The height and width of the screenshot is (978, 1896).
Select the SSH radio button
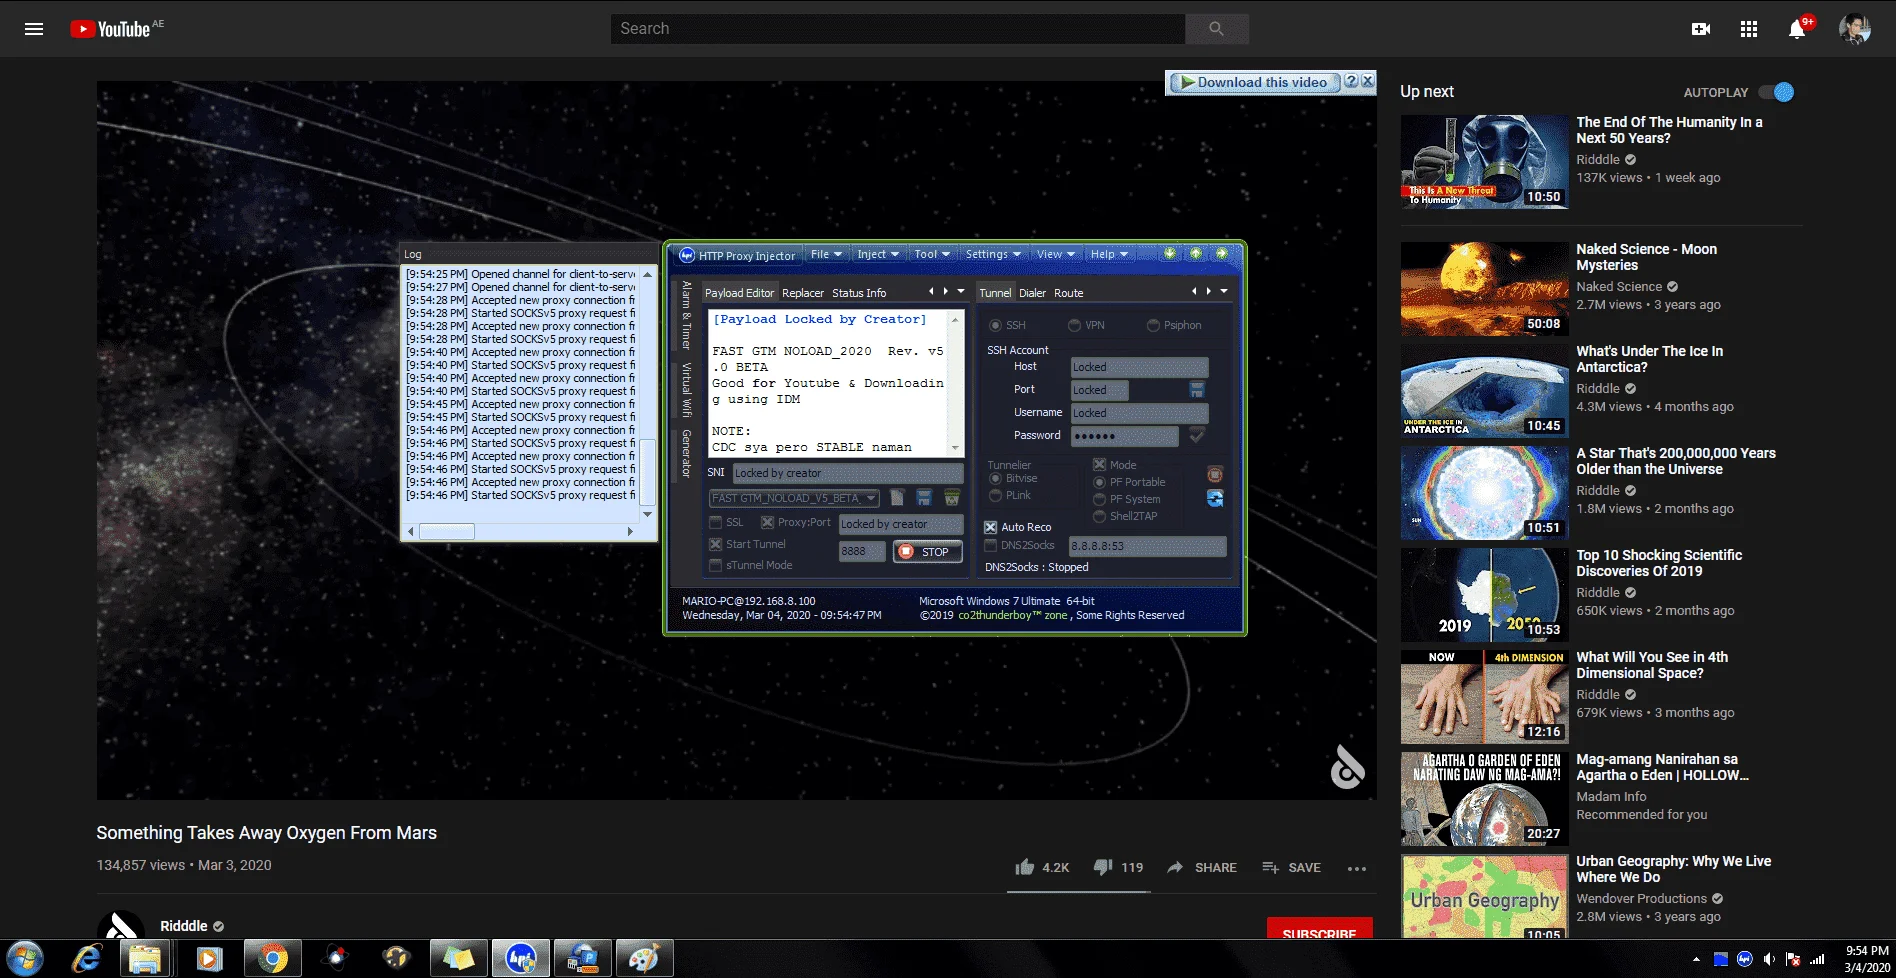click(995, 326)
